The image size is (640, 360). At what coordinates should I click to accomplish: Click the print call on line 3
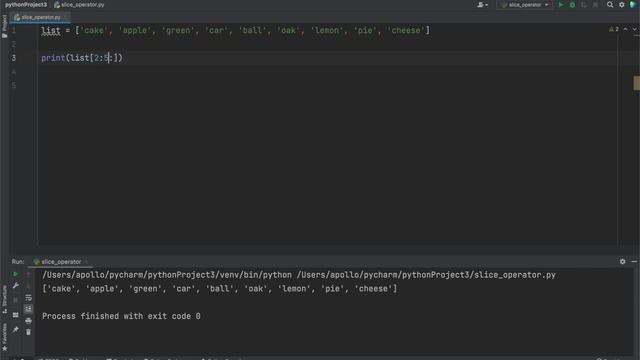click(53, 58)
